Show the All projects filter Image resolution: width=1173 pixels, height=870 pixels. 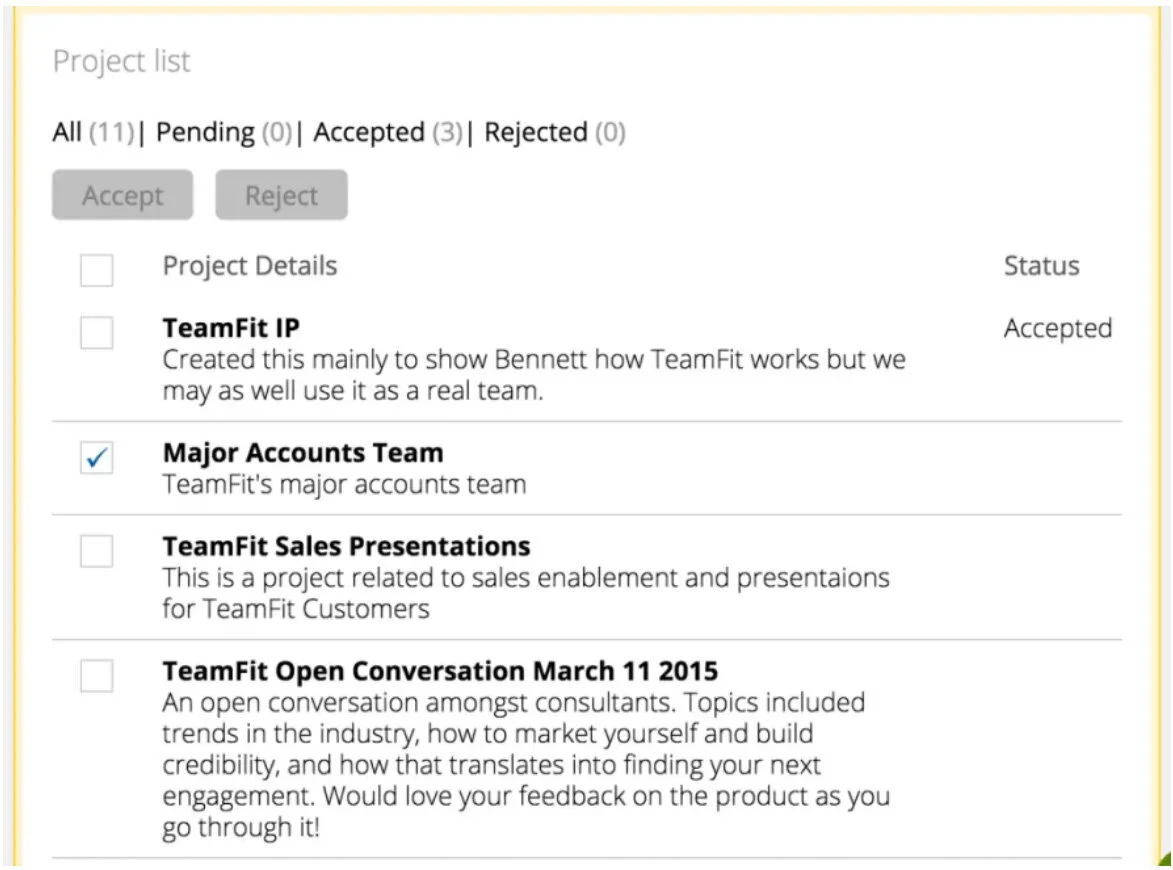68,132
